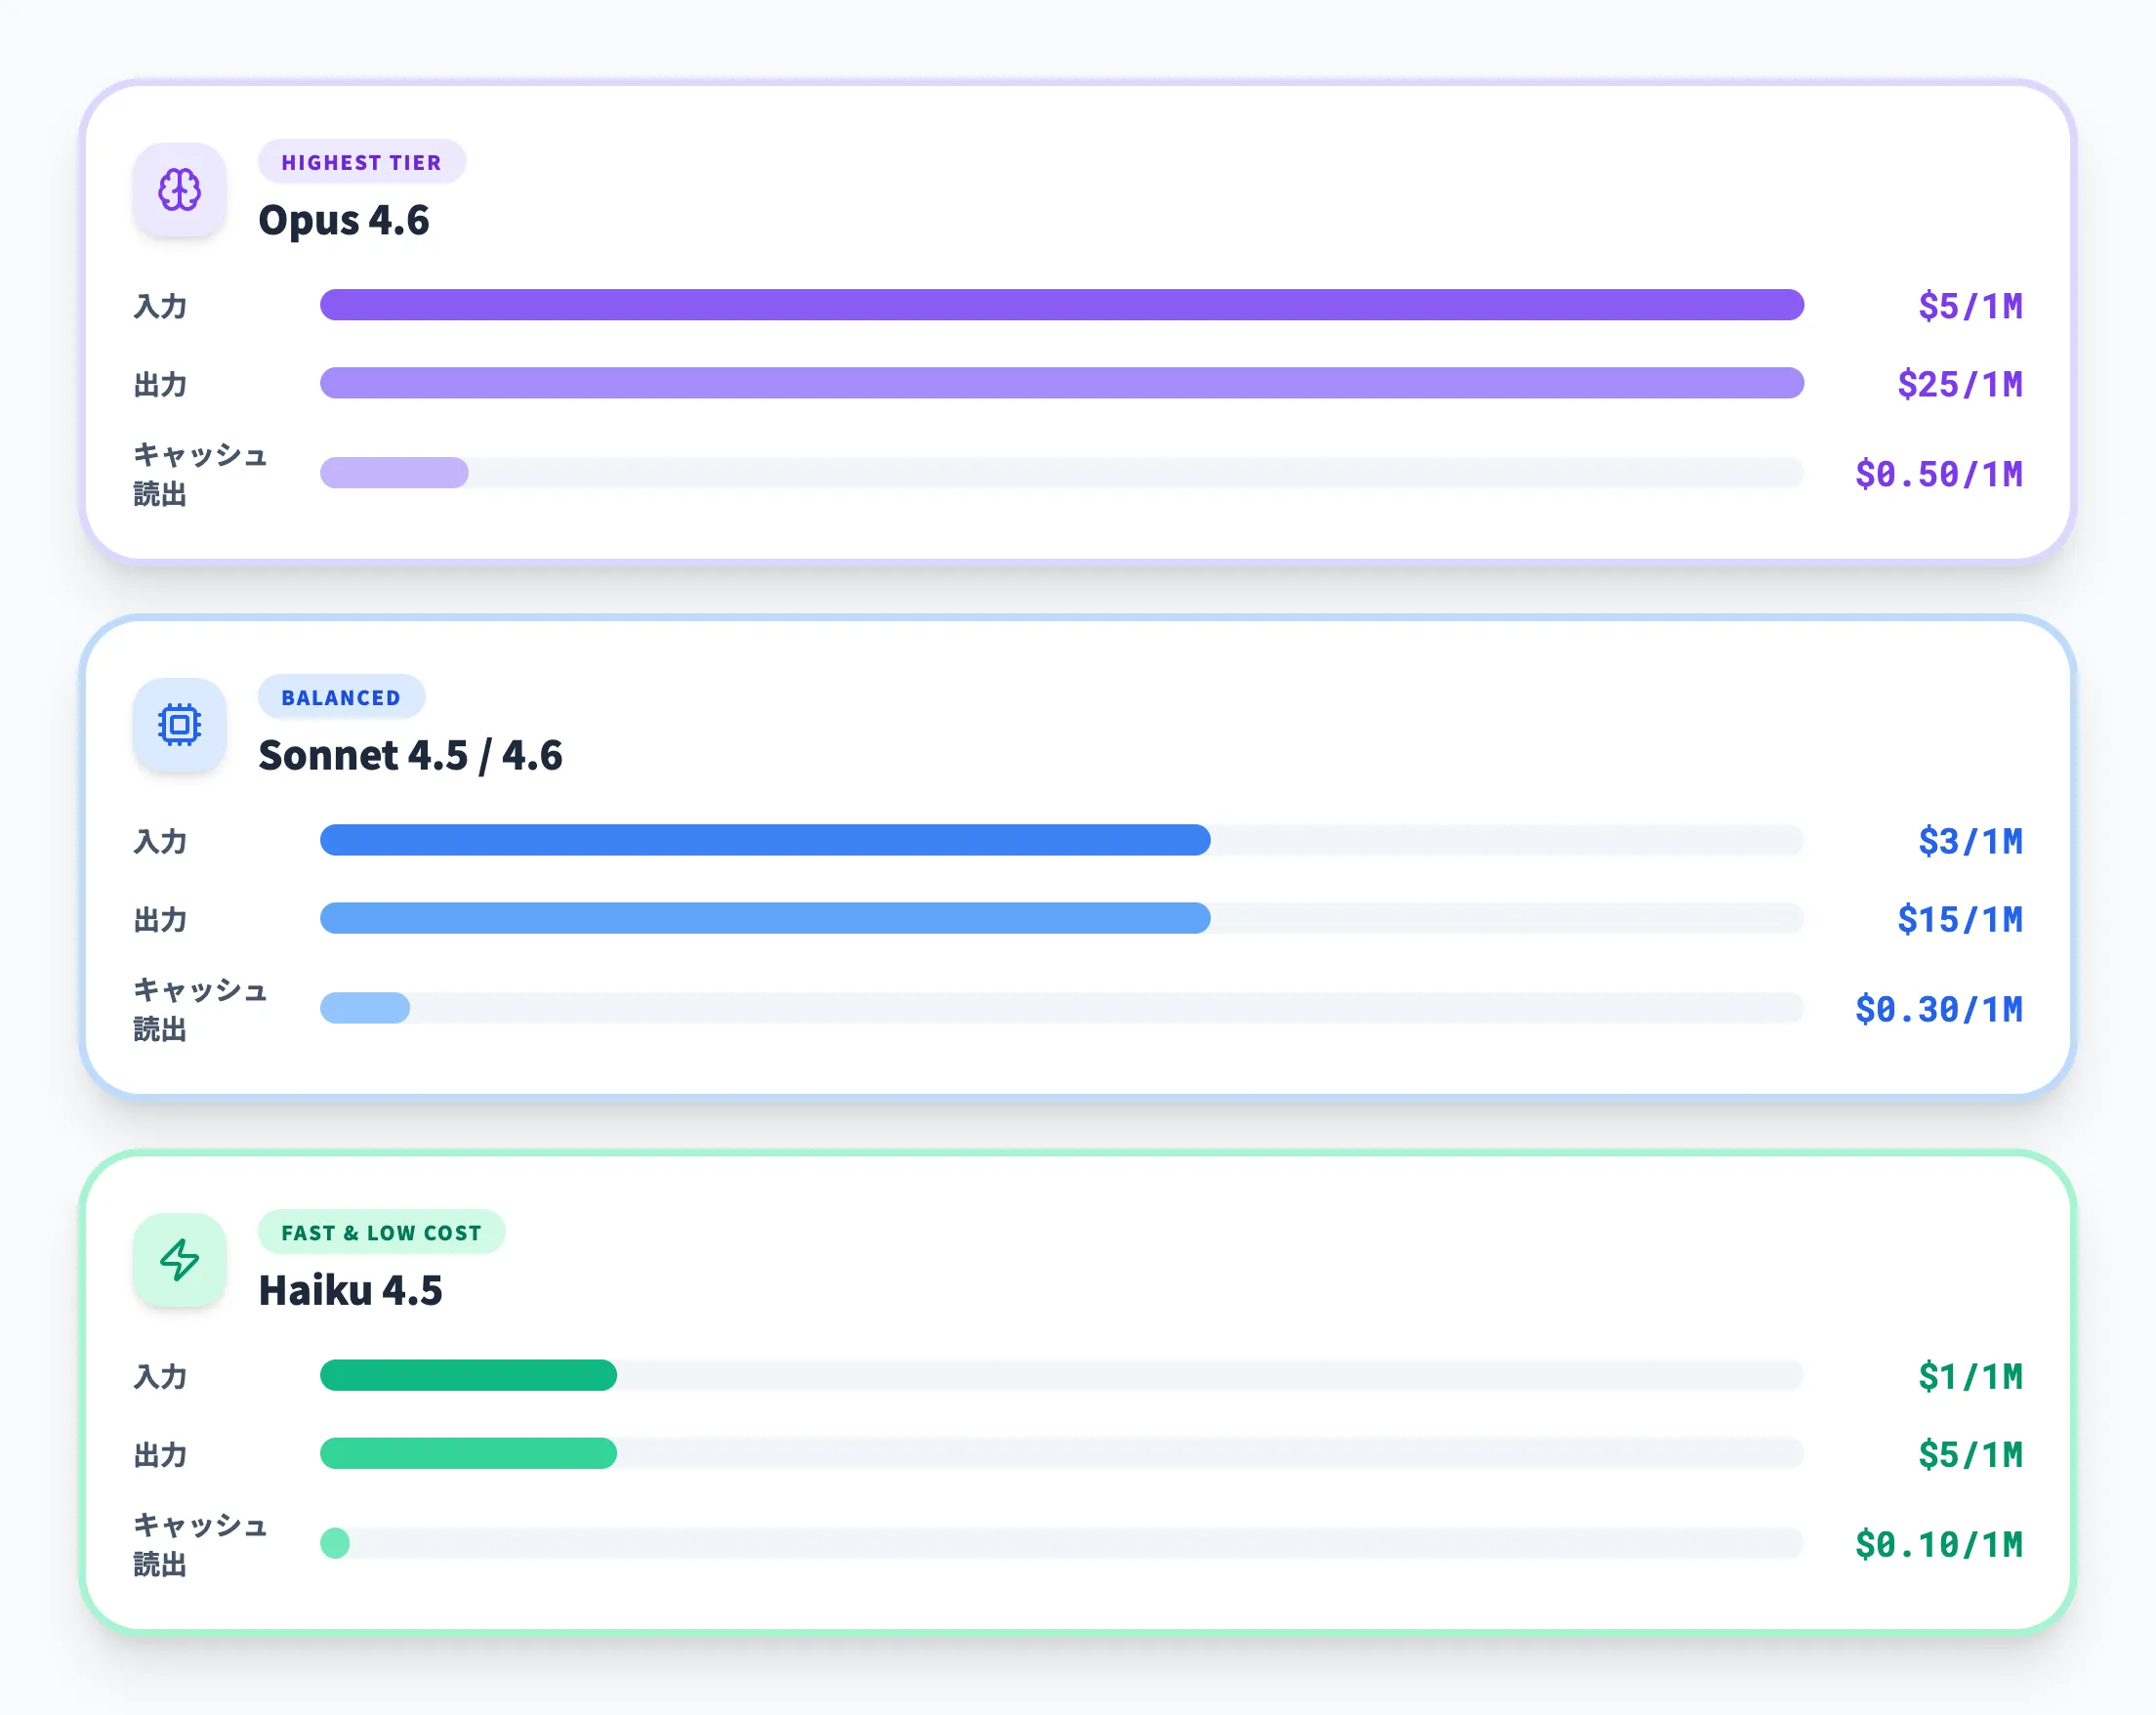2156x1715 pixels.
Task: Click the Opus input price bar
Action: (1061, 305)
